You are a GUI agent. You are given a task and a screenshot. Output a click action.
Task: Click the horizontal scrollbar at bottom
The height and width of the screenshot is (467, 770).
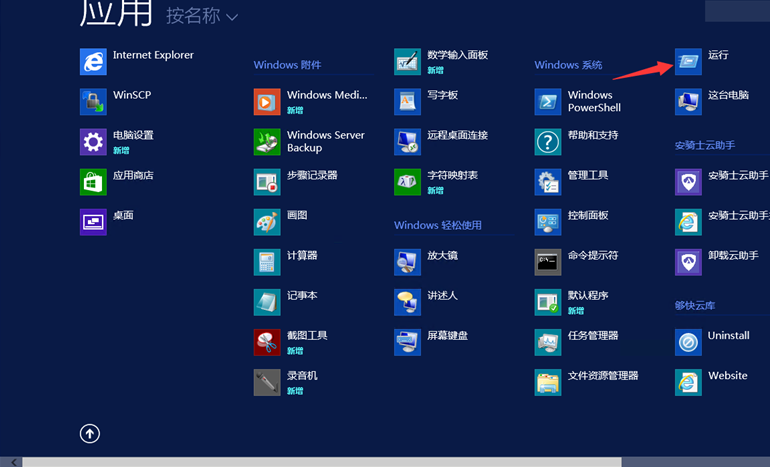click(320, 462)
